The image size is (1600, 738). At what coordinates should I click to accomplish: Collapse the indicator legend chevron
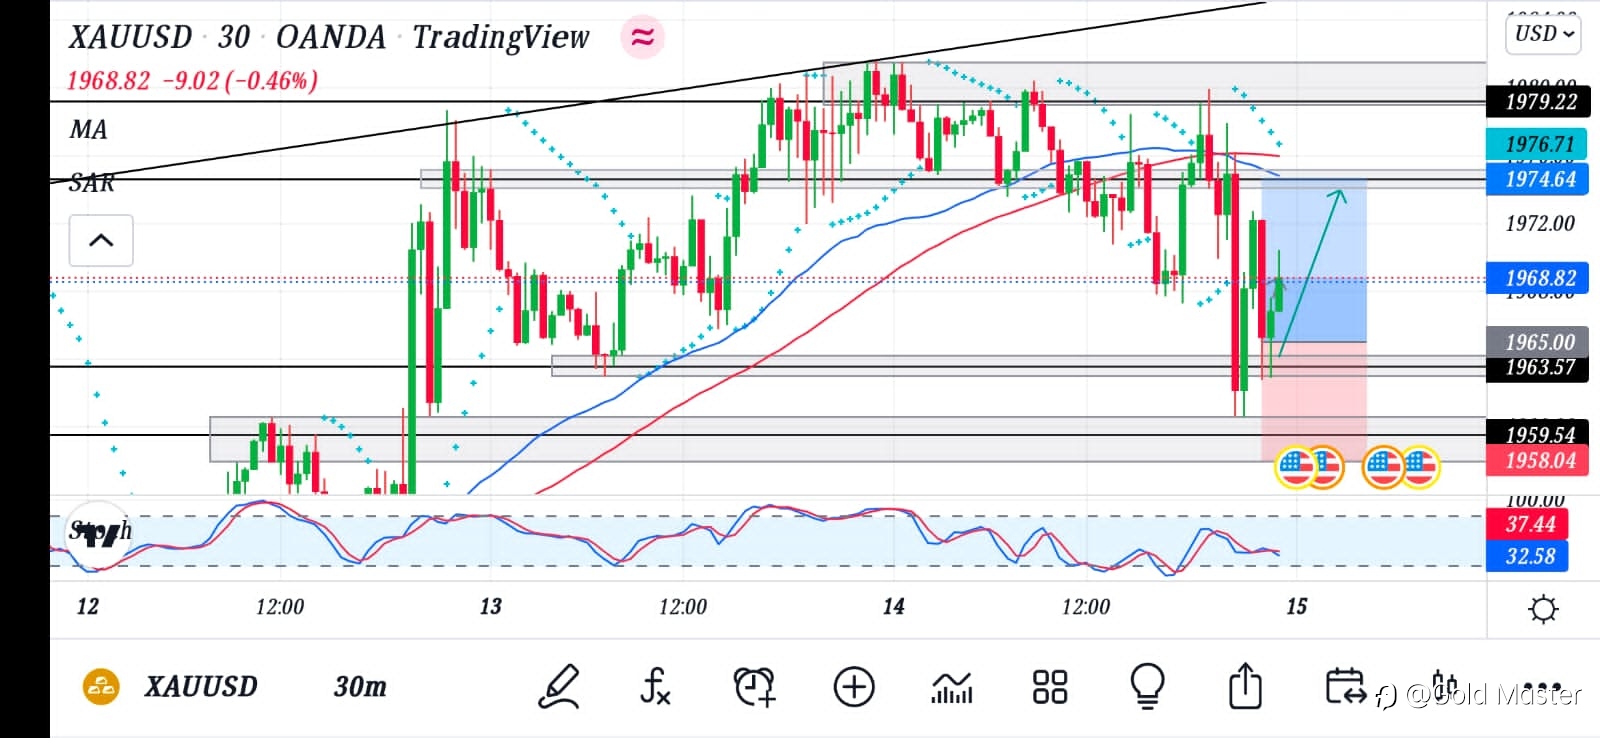pos(101,240)
